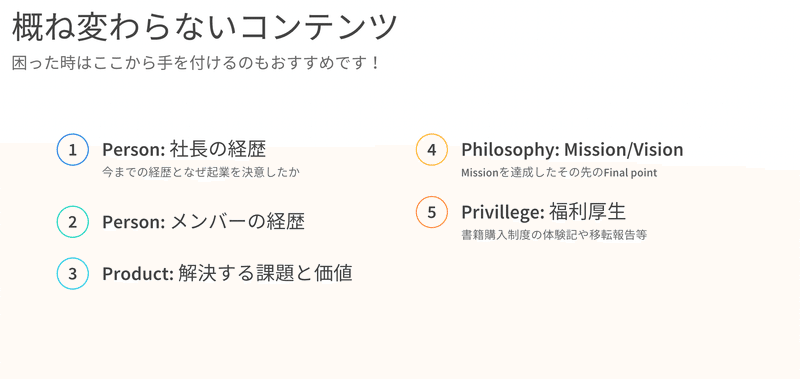Click the tagline '困った時はここから手を付けるのもおすすめです！'
The image size is (800, 379).
pyautogui.click(x=196, y=63)
